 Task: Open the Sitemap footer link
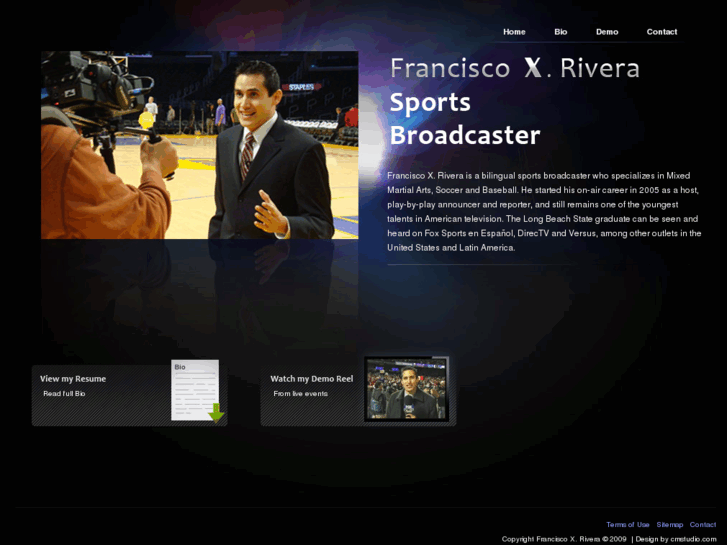[x=670, y=525]
